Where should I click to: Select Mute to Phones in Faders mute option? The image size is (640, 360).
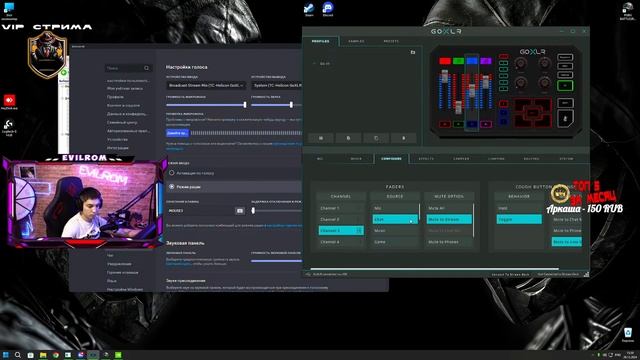point(449,242)
